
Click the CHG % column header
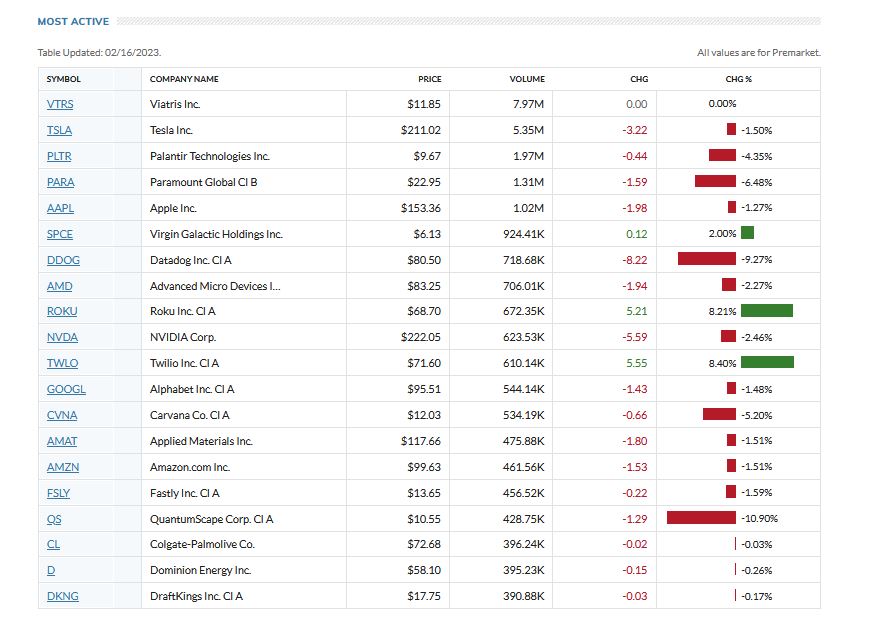pyautogui.click(x=738, y=79)
